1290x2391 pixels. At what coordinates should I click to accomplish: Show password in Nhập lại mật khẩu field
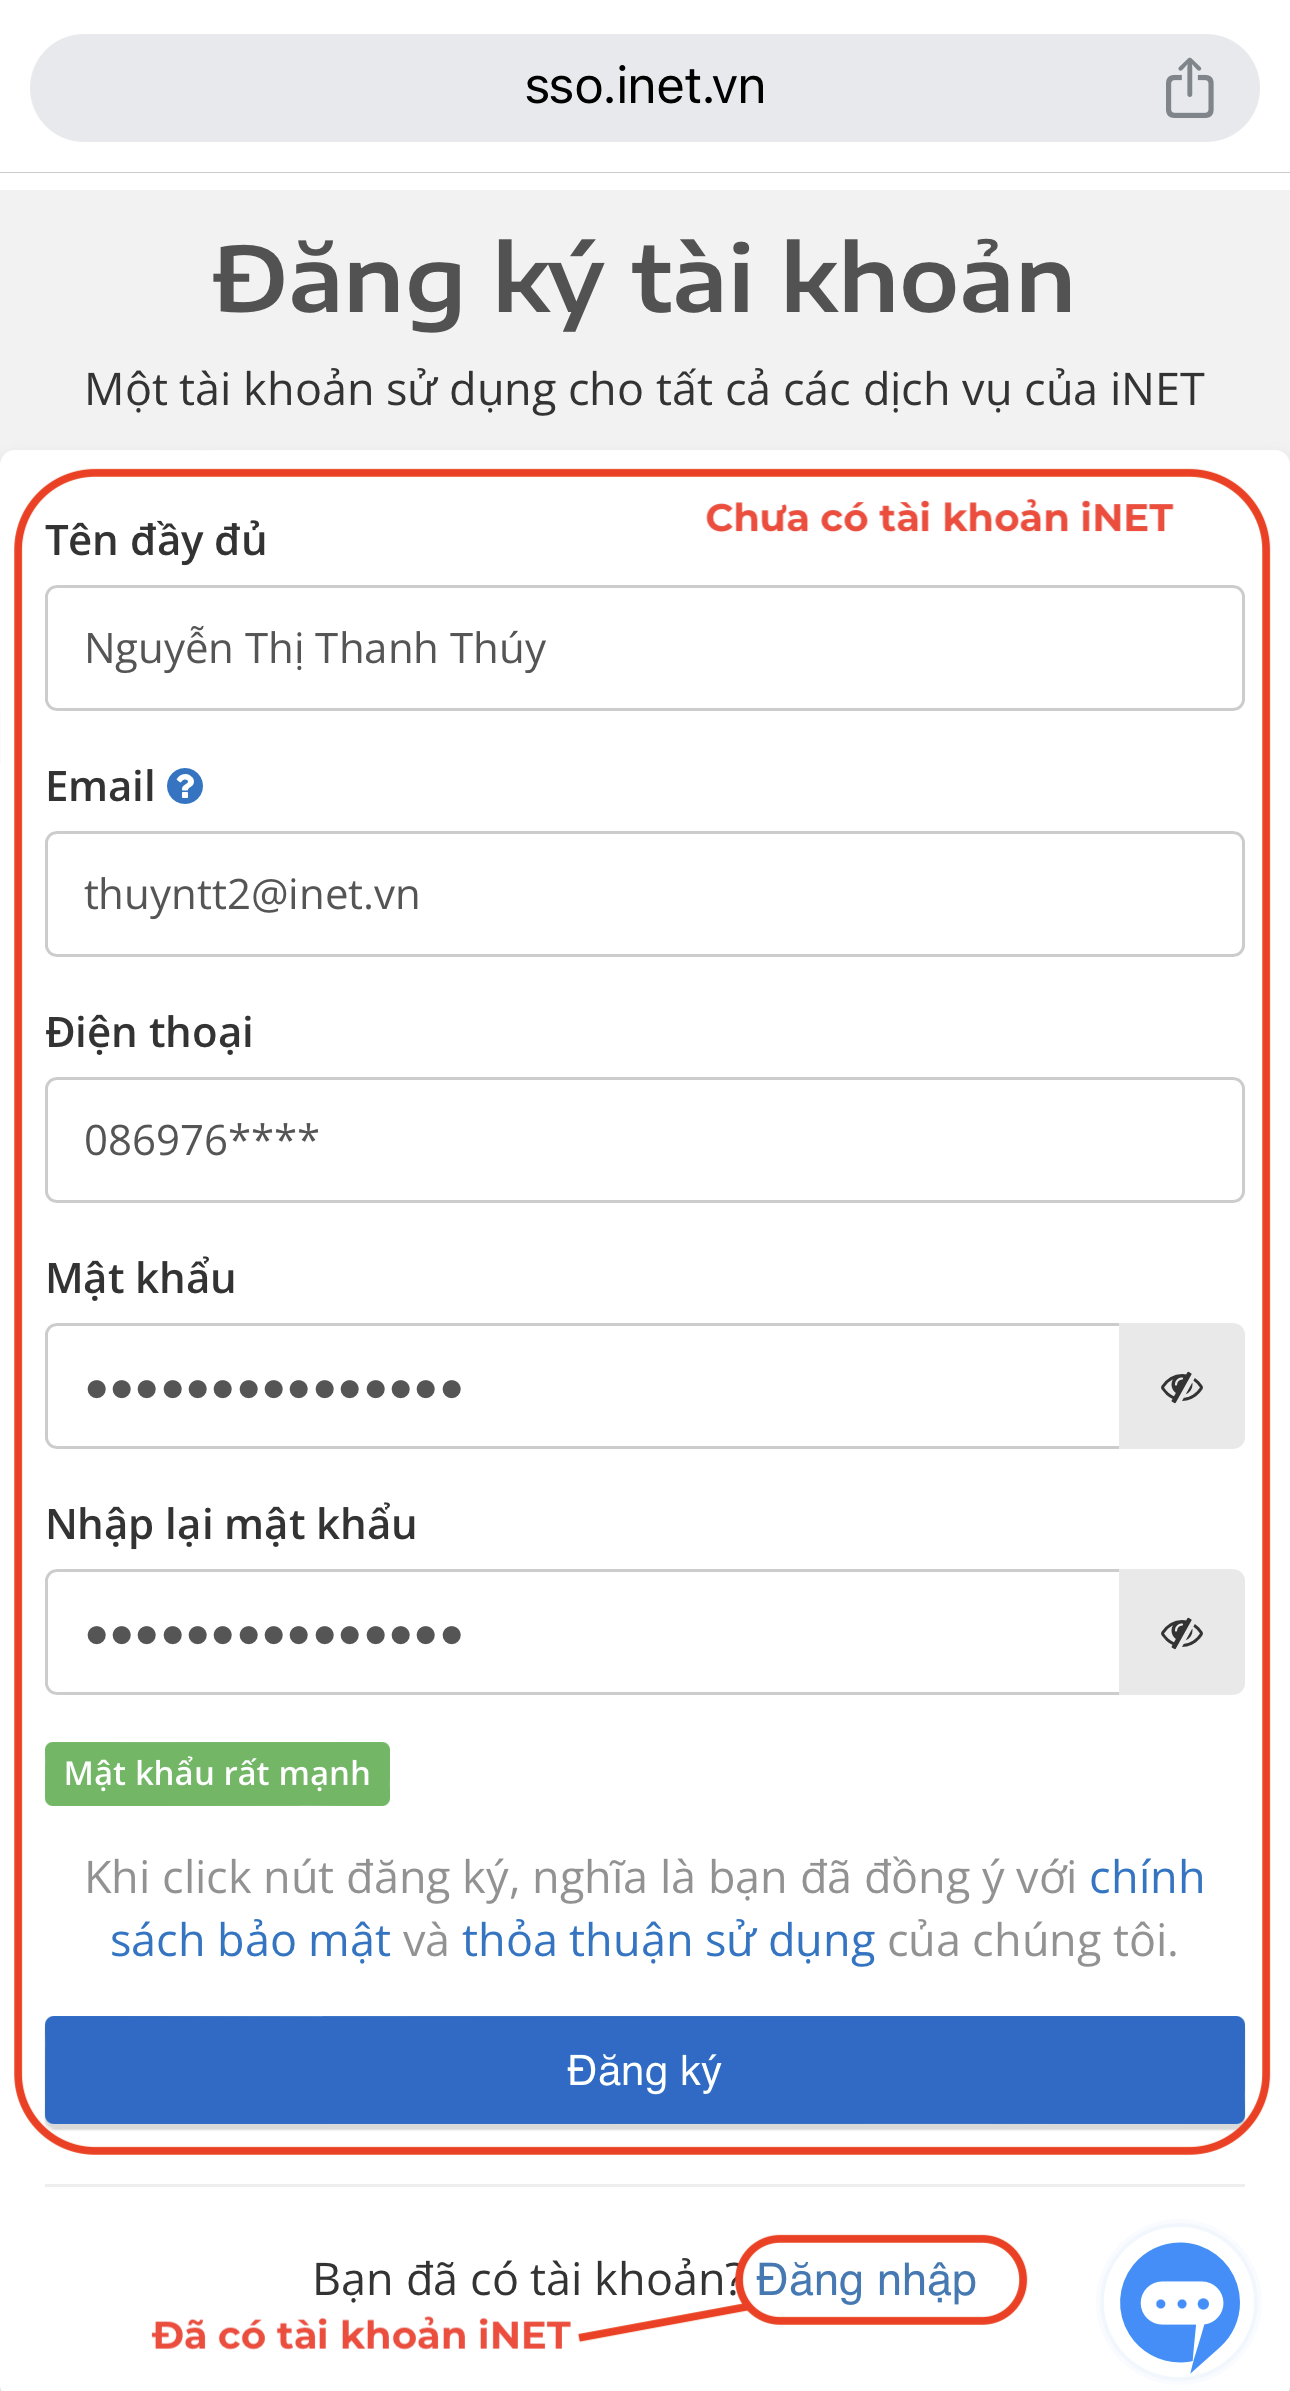(x=1181, y=1632)
